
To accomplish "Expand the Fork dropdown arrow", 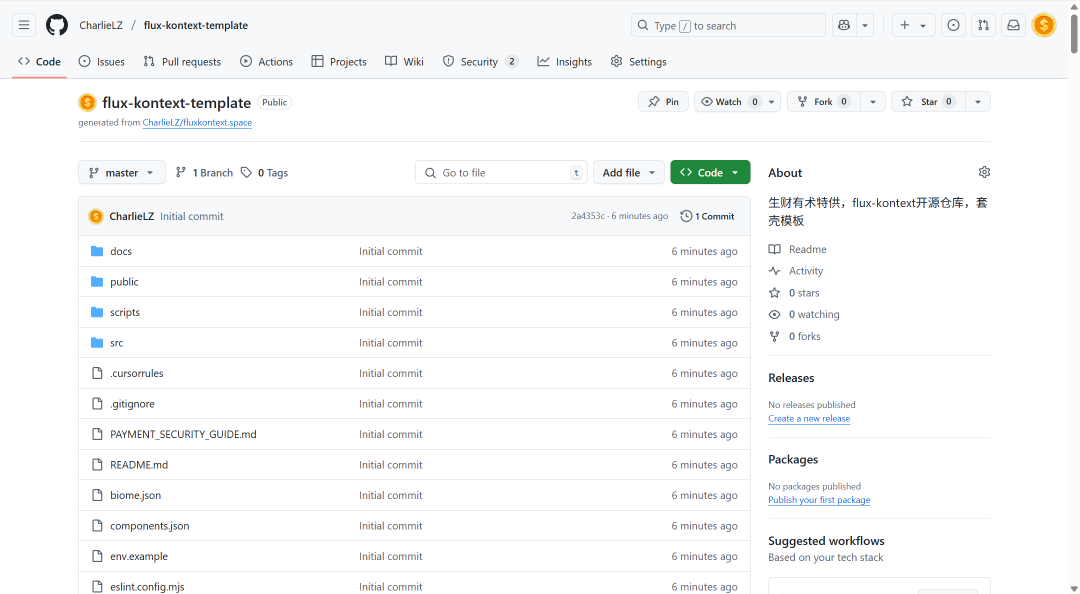I will tap(873, 101).
